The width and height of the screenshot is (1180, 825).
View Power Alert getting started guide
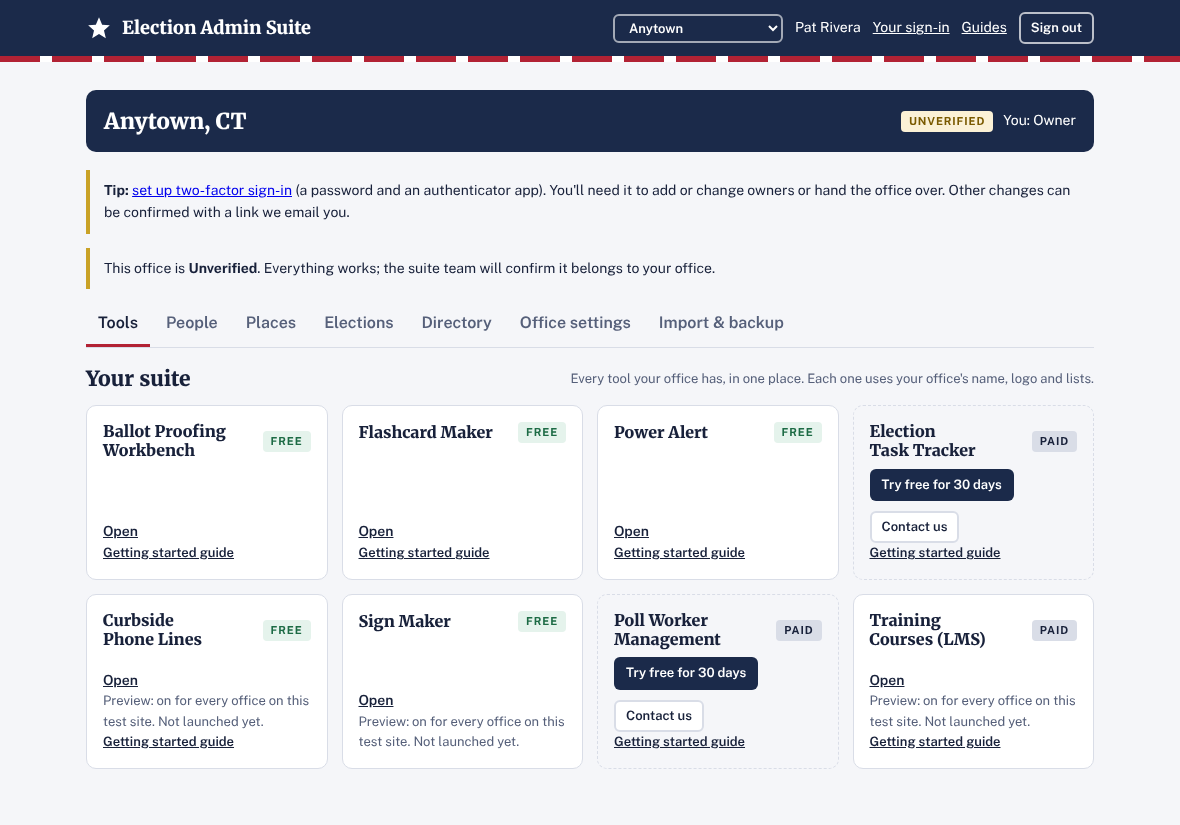click(x=680, y=553)
